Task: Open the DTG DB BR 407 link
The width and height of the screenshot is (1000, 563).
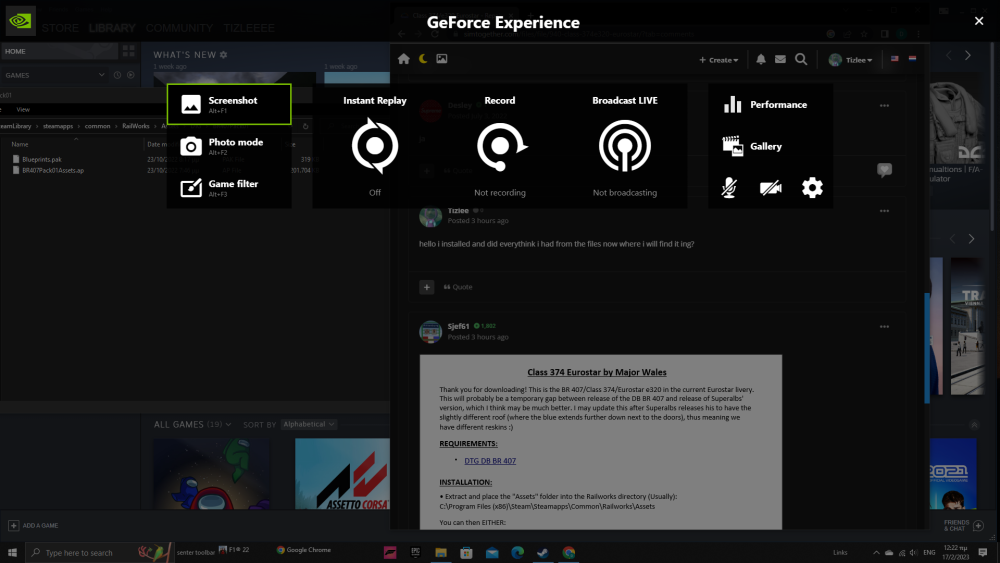Action: [490, 460]
